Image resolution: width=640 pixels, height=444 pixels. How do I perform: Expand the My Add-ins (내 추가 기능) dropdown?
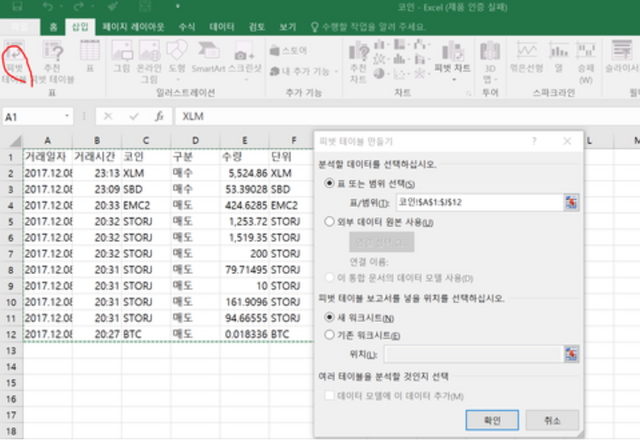pyautogui.click(x=336, y=71)
